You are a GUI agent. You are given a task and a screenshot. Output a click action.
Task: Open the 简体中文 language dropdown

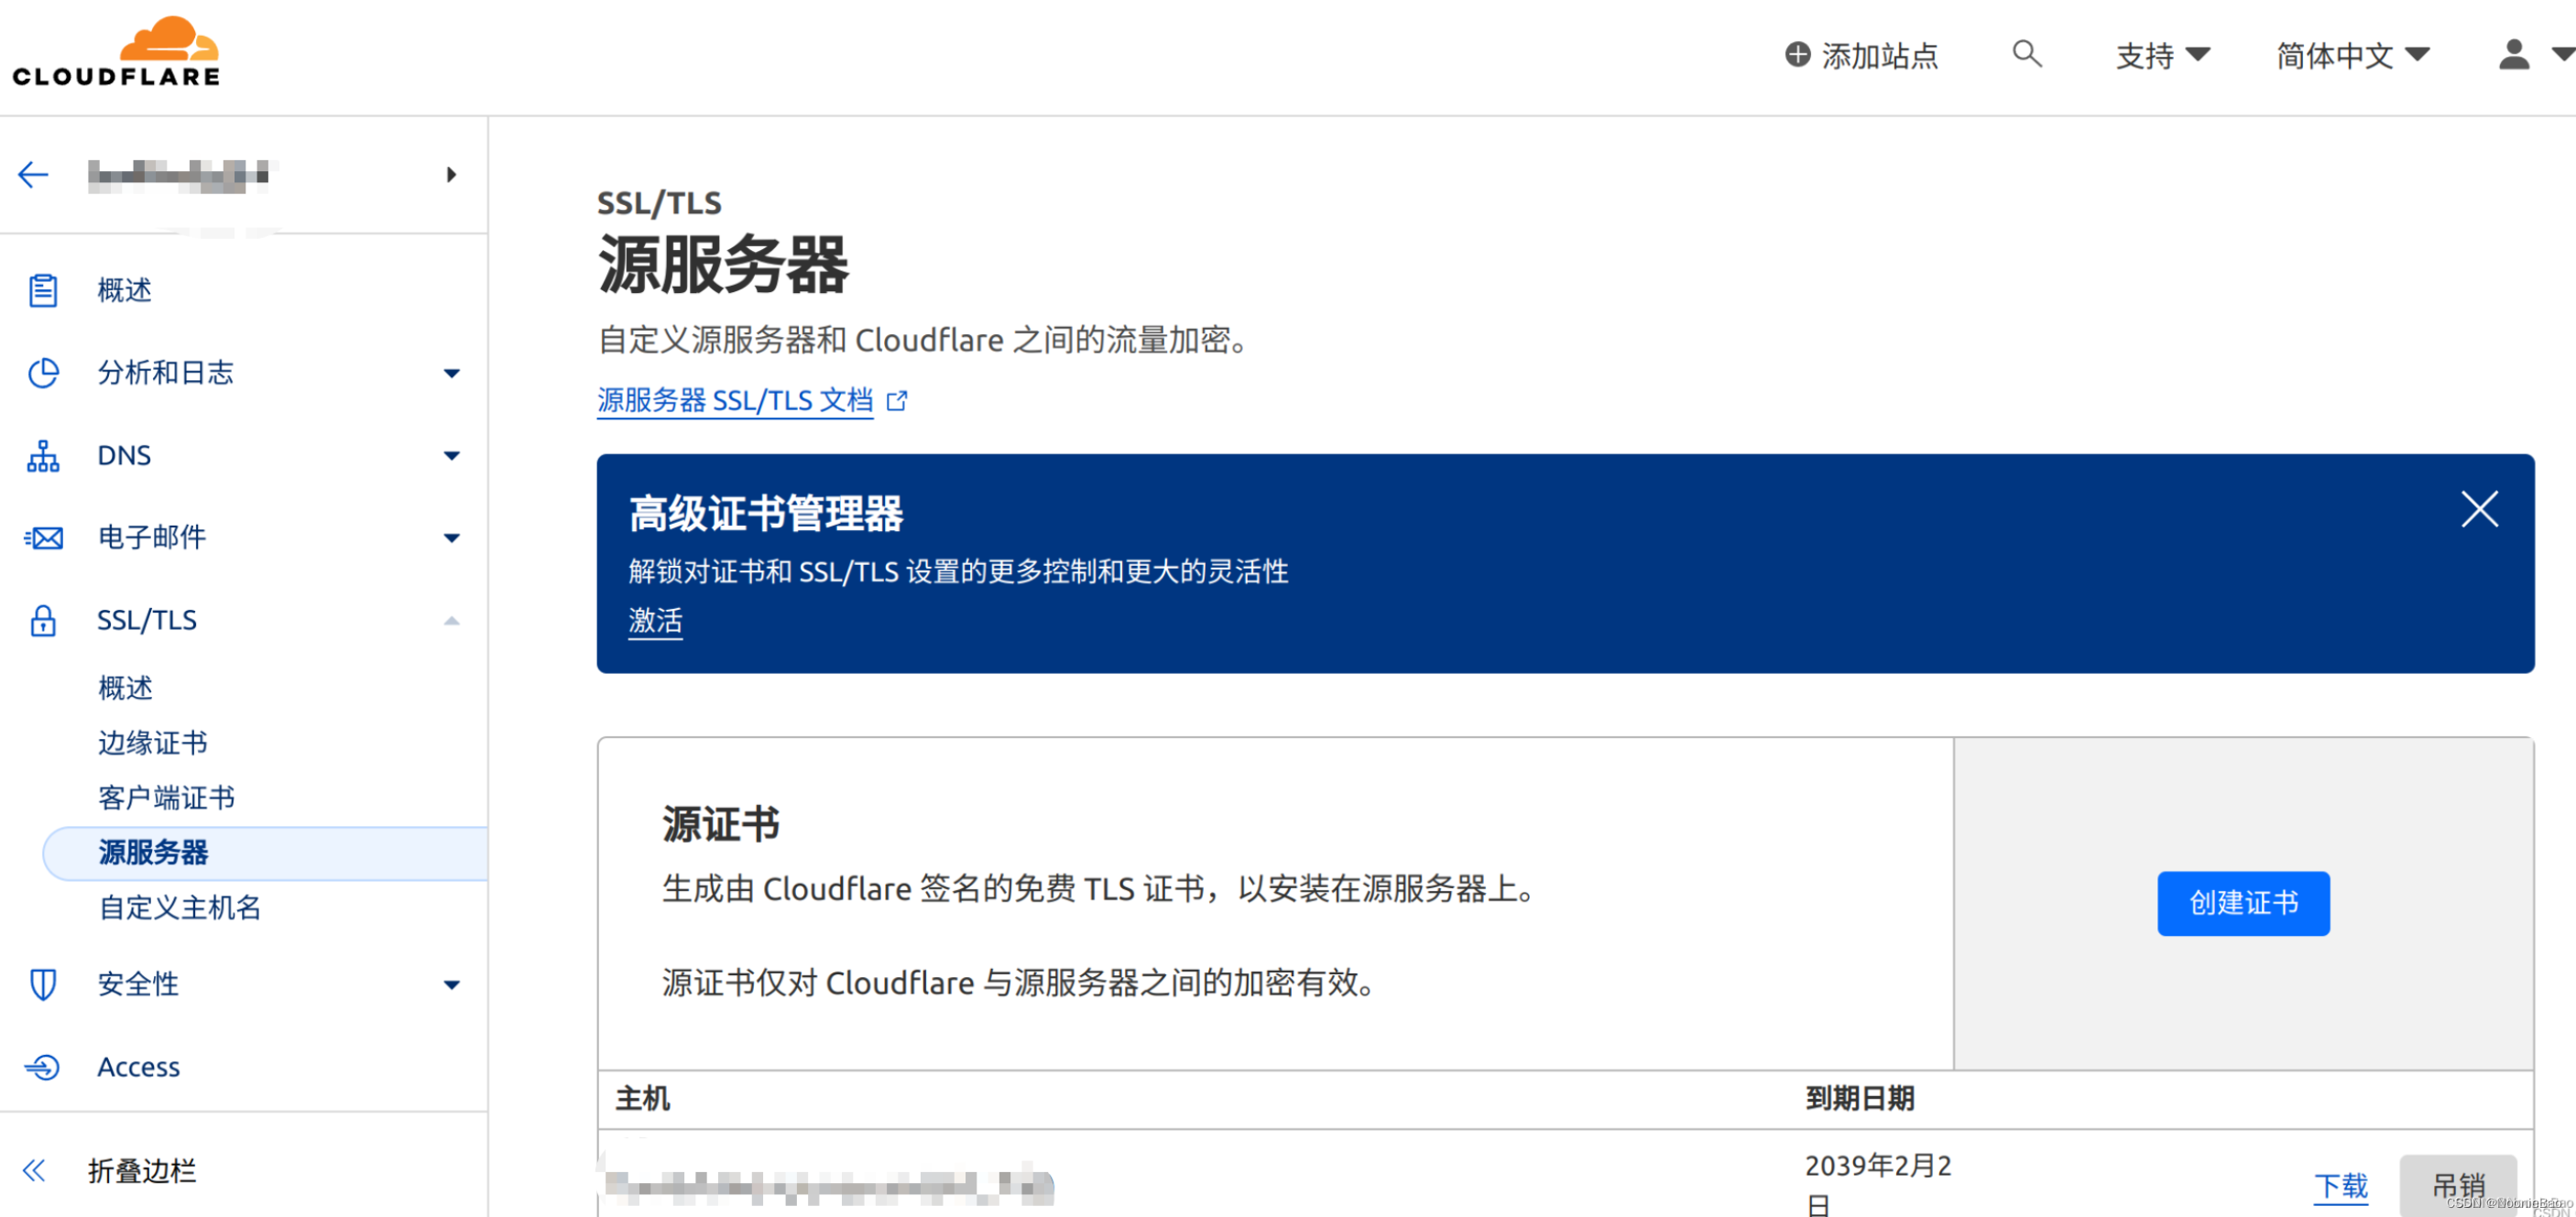click(2352, 55)
